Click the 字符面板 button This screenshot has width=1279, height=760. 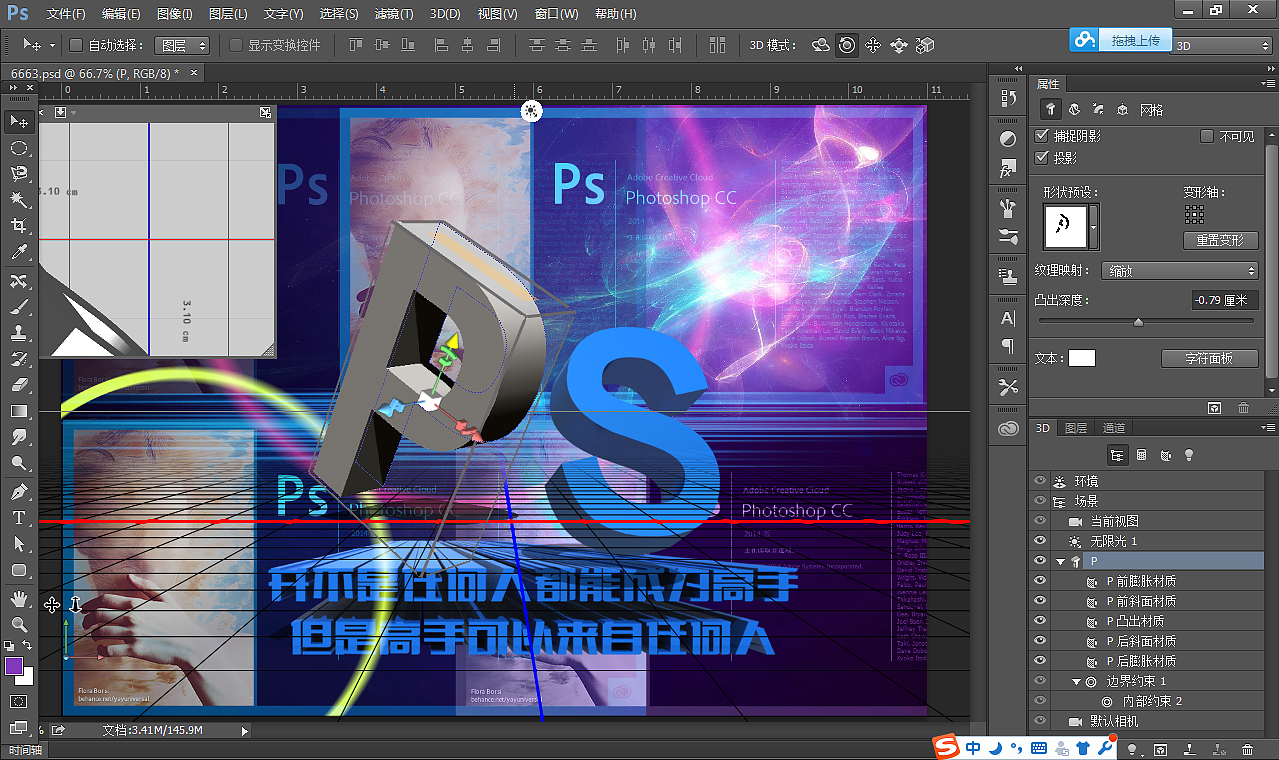[x=1209, y=358]
